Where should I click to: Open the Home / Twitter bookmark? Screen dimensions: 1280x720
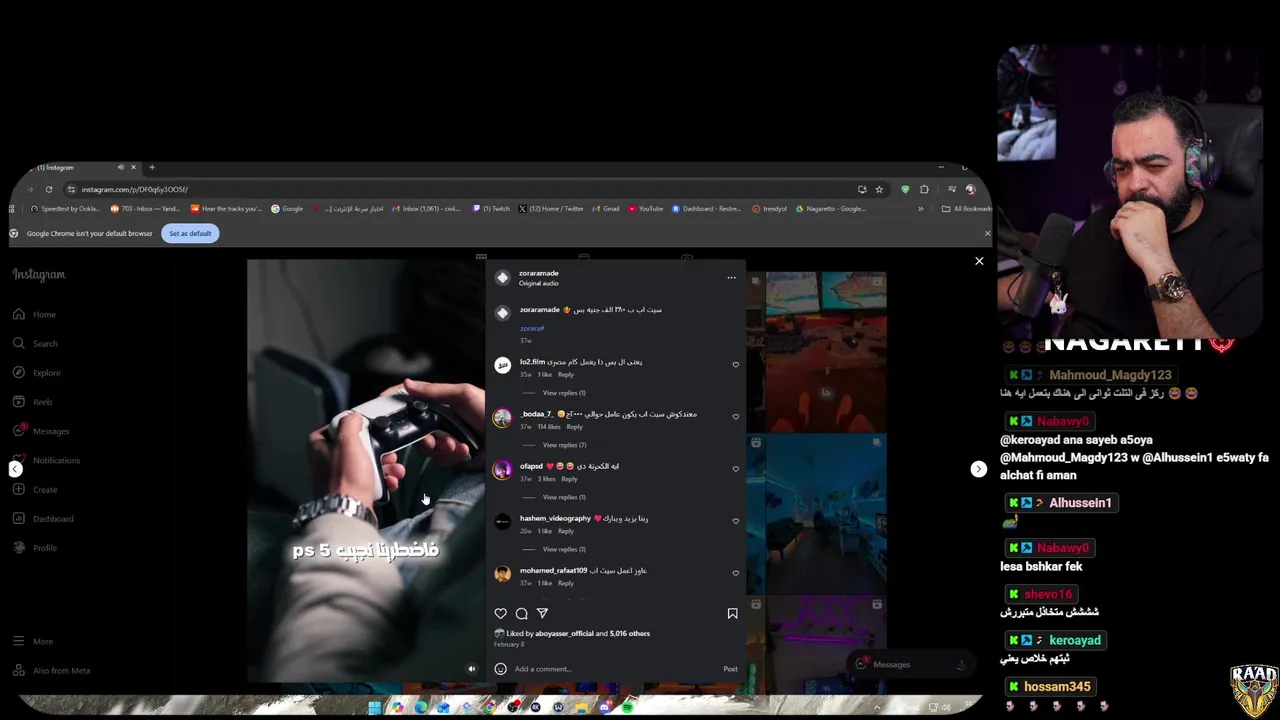551,209
